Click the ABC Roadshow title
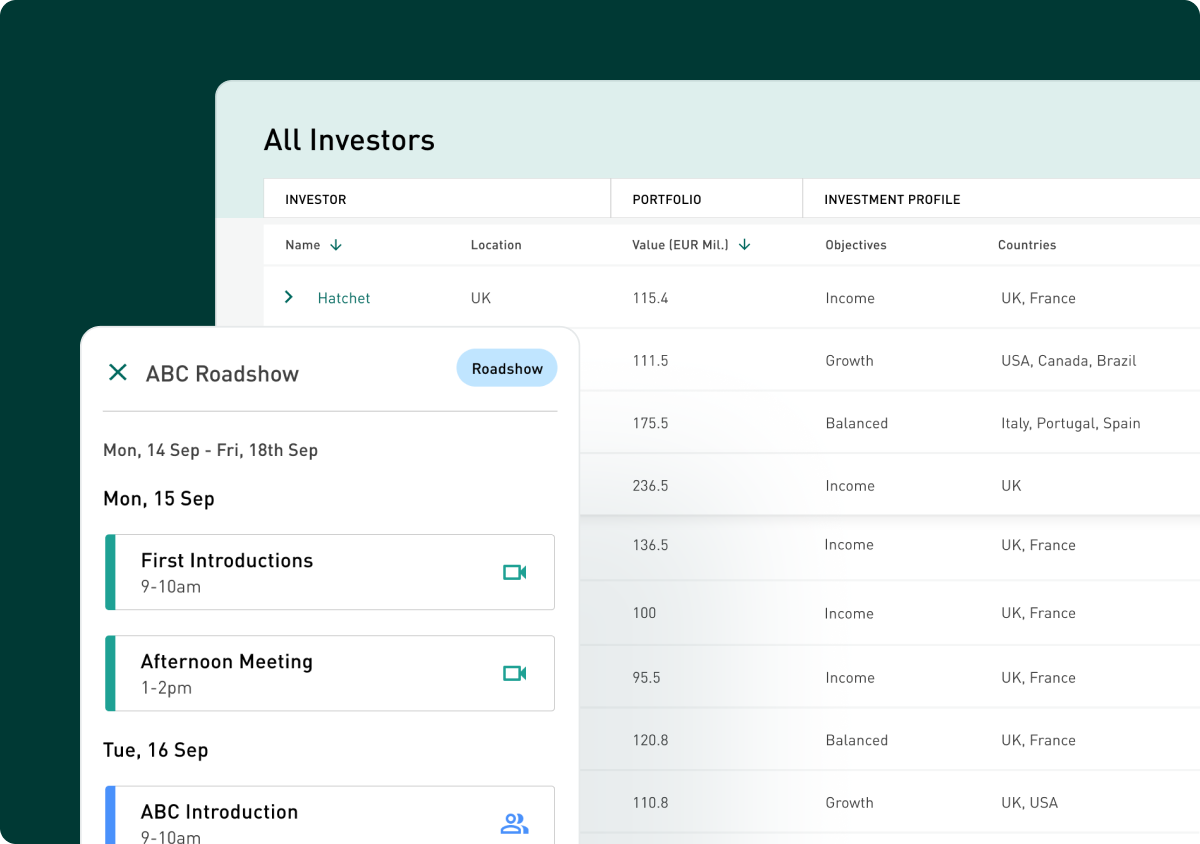Image resolution: width=1200 pixels, height=844 pixels. click(222, 374)
